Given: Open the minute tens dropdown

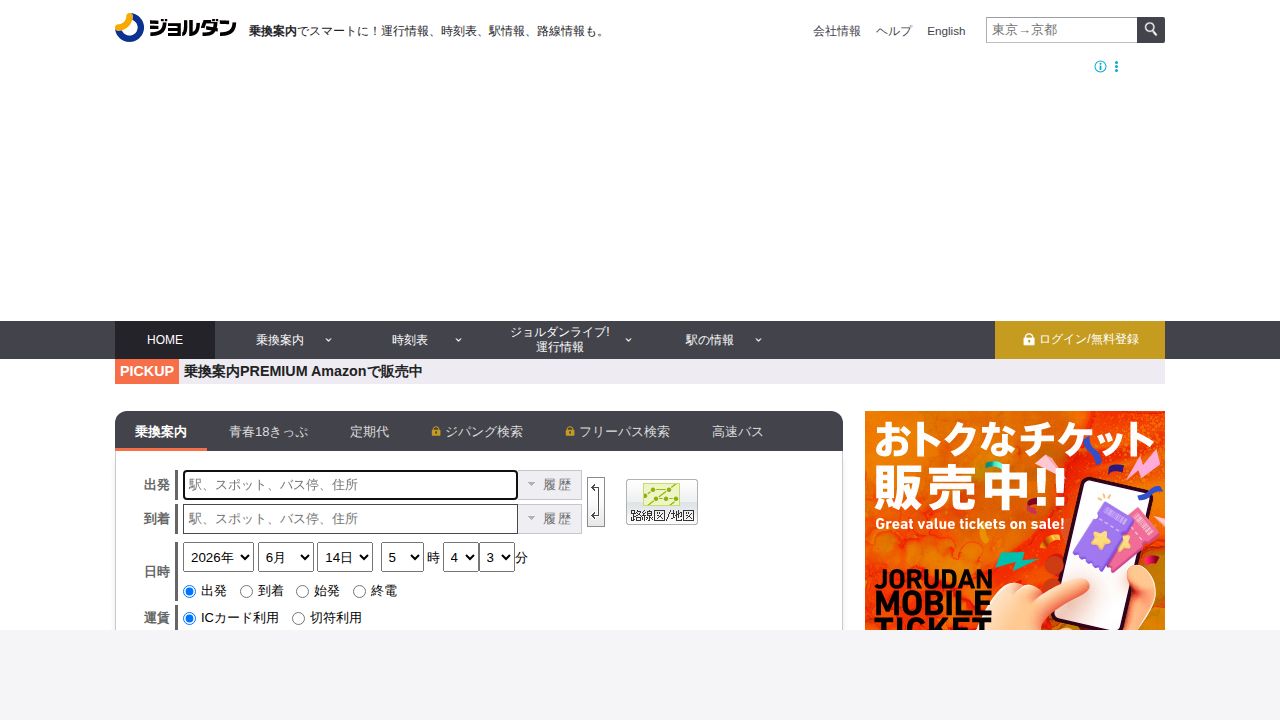Looking at the screenshot, I should coord(461,557).
